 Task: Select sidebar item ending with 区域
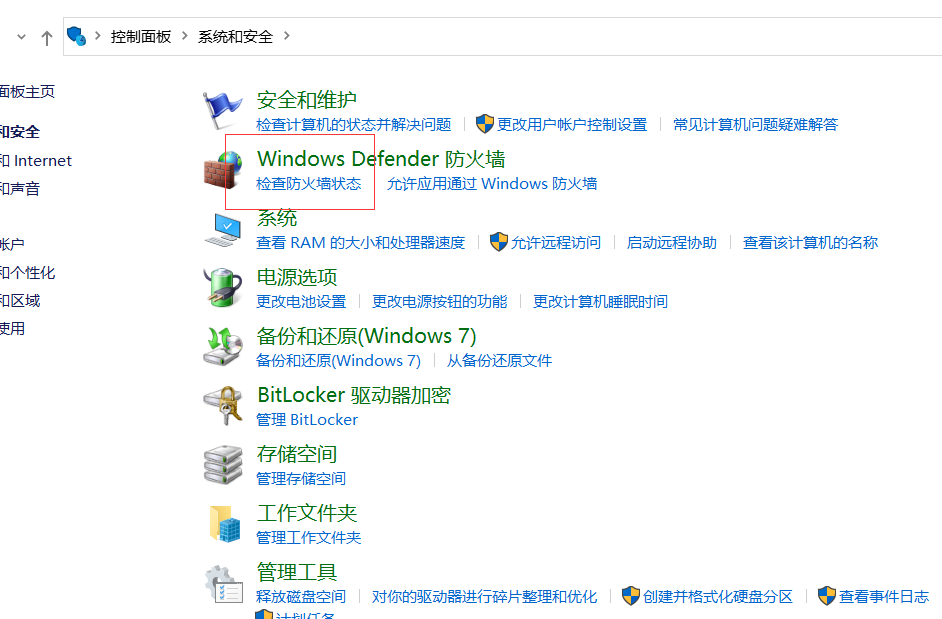[20, 300]
